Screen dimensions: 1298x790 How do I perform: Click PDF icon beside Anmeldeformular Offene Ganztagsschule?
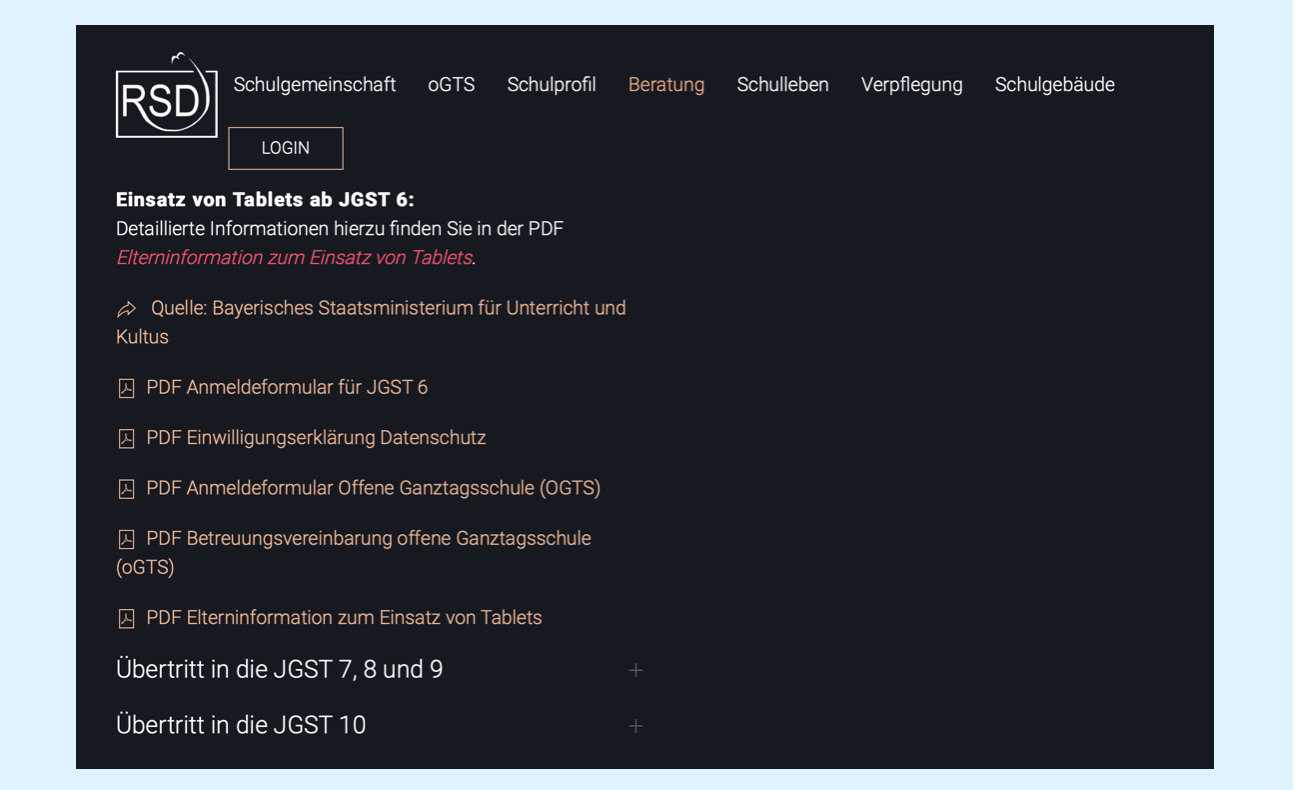point(126,489)
